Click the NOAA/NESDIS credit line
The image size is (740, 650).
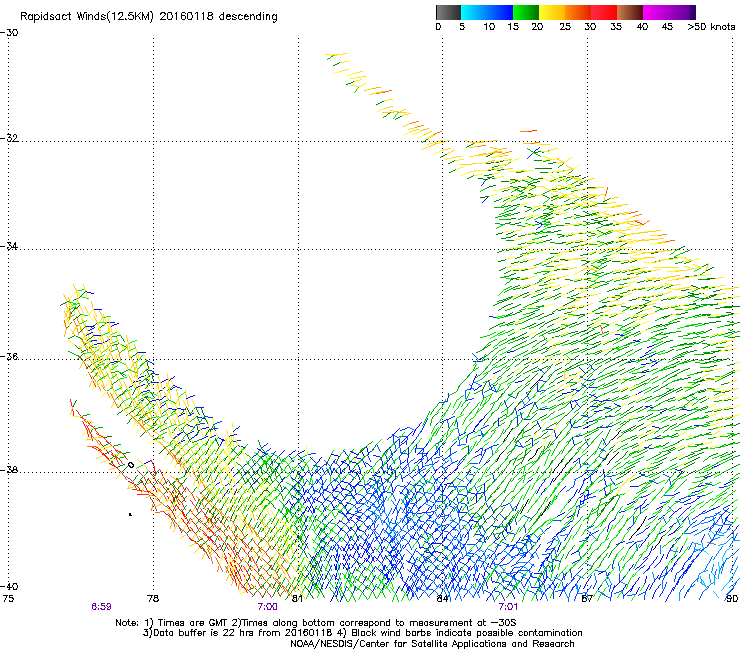point(432,644)
